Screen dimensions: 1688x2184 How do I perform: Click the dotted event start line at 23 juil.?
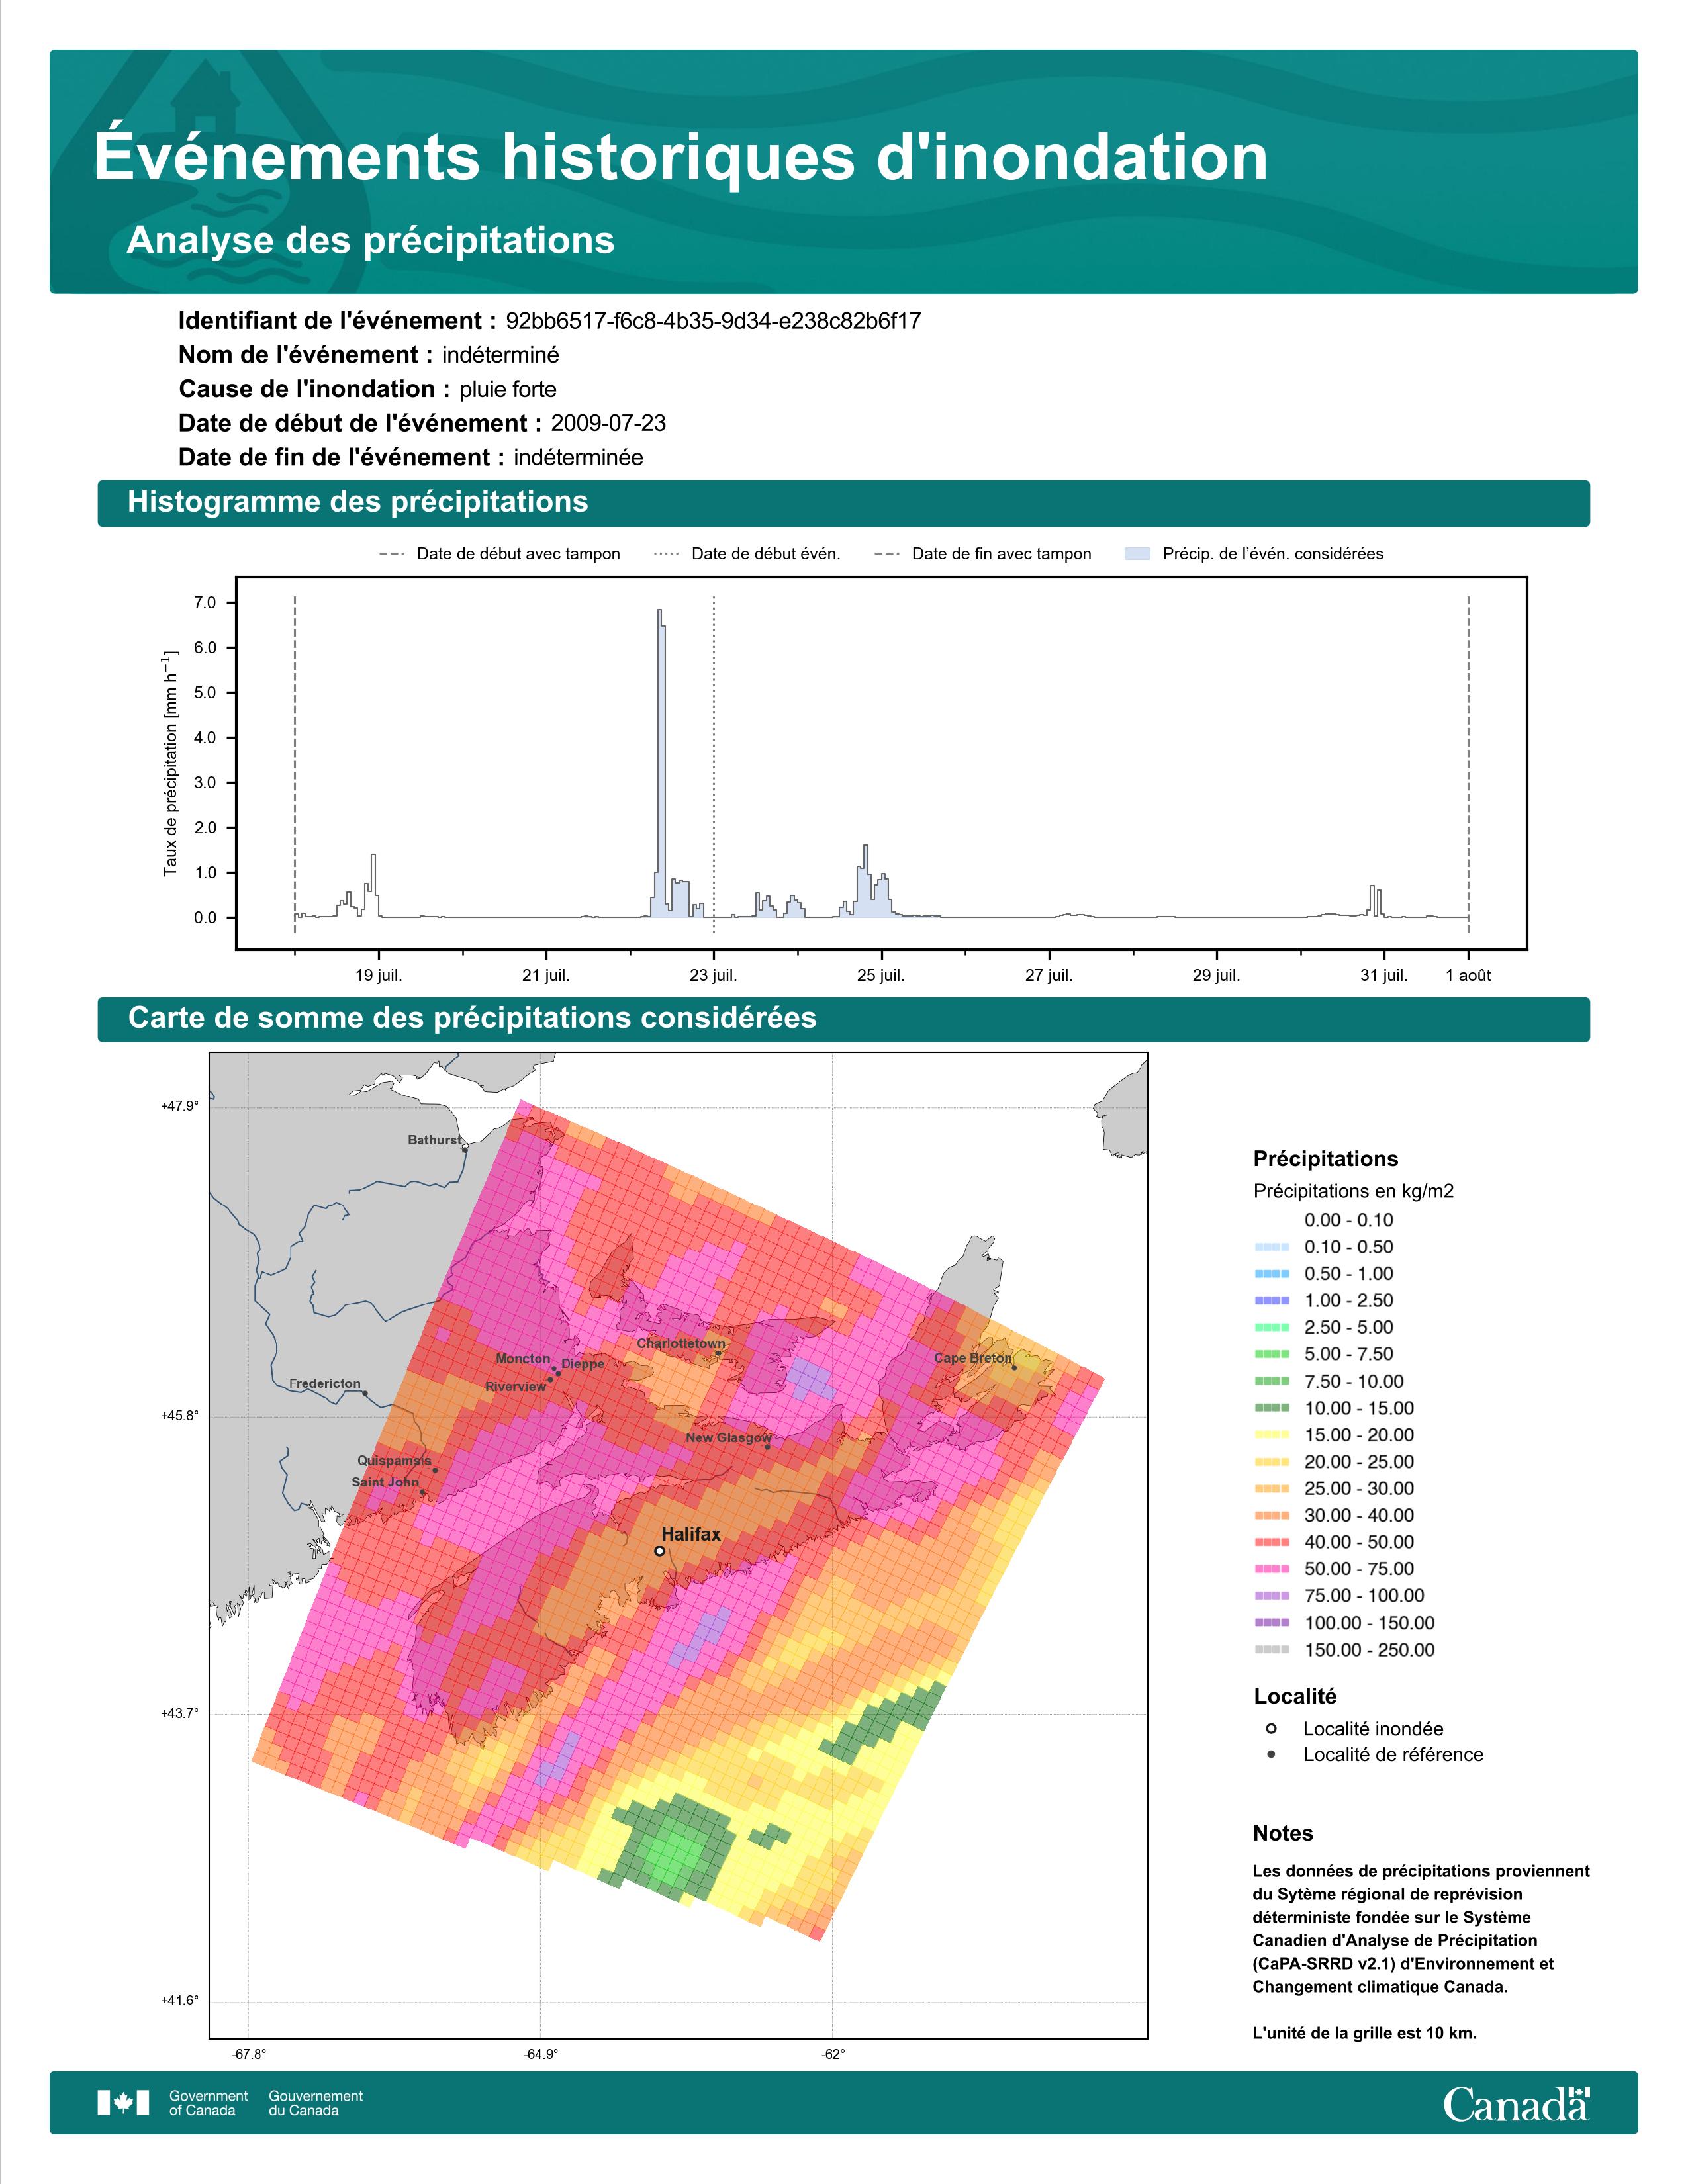(x=713, y=765)
